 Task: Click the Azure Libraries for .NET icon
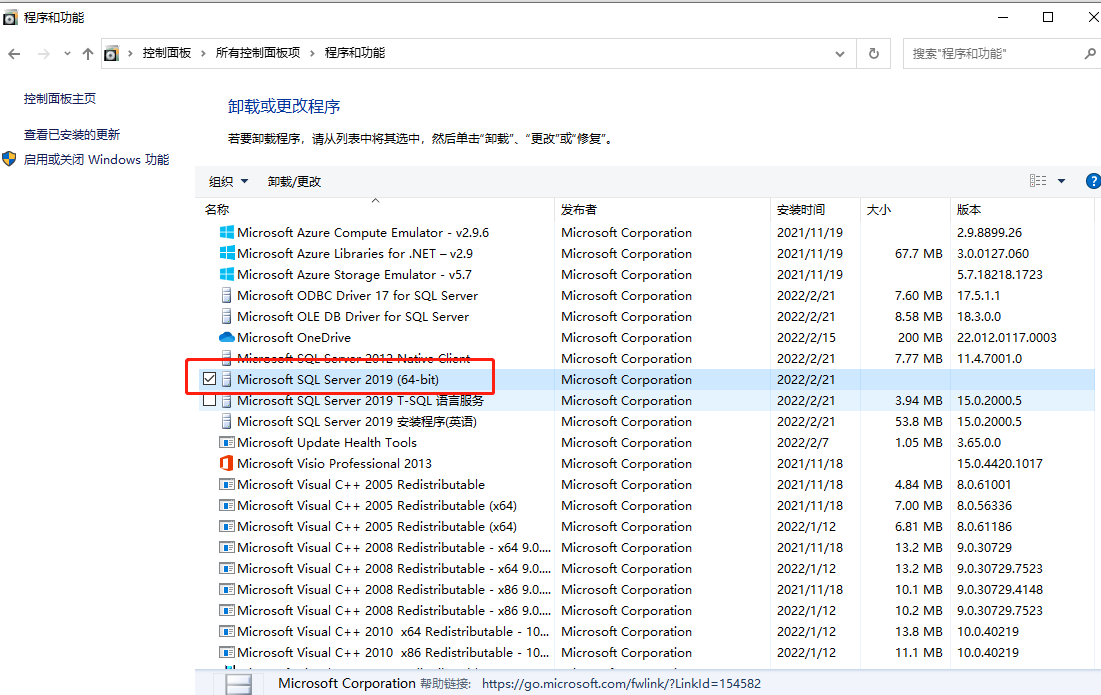pos(227,253)
